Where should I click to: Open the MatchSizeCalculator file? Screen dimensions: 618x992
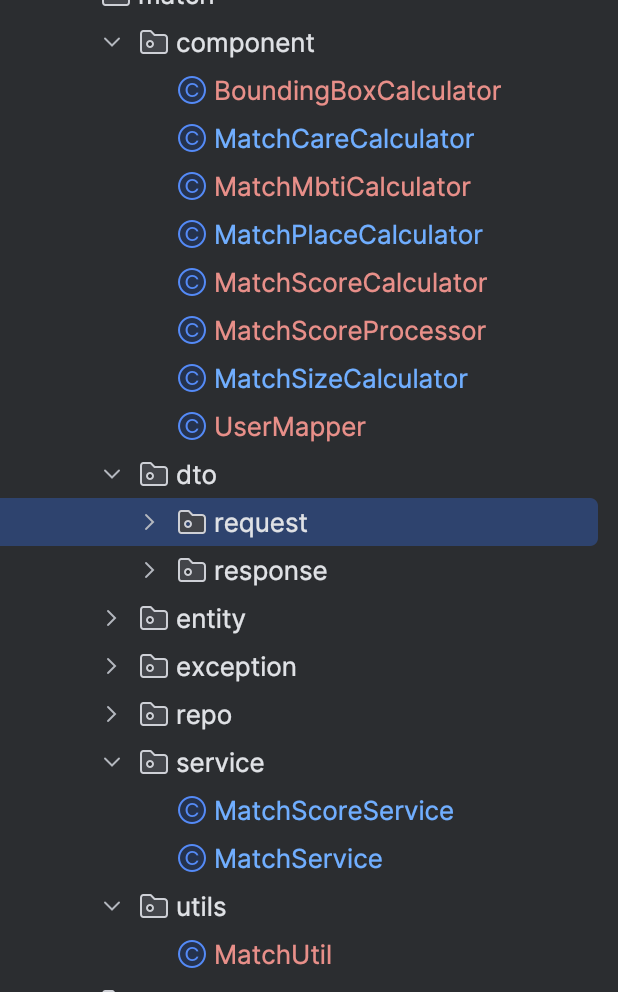340,379
